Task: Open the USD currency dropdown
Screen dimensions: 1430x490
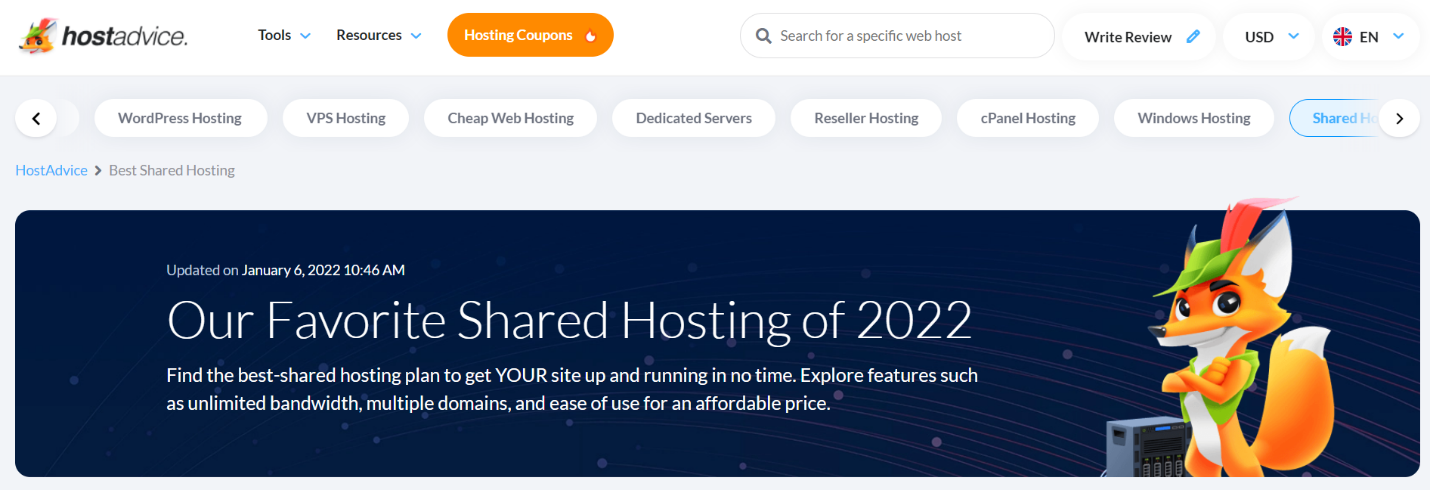Action: 1270,37
